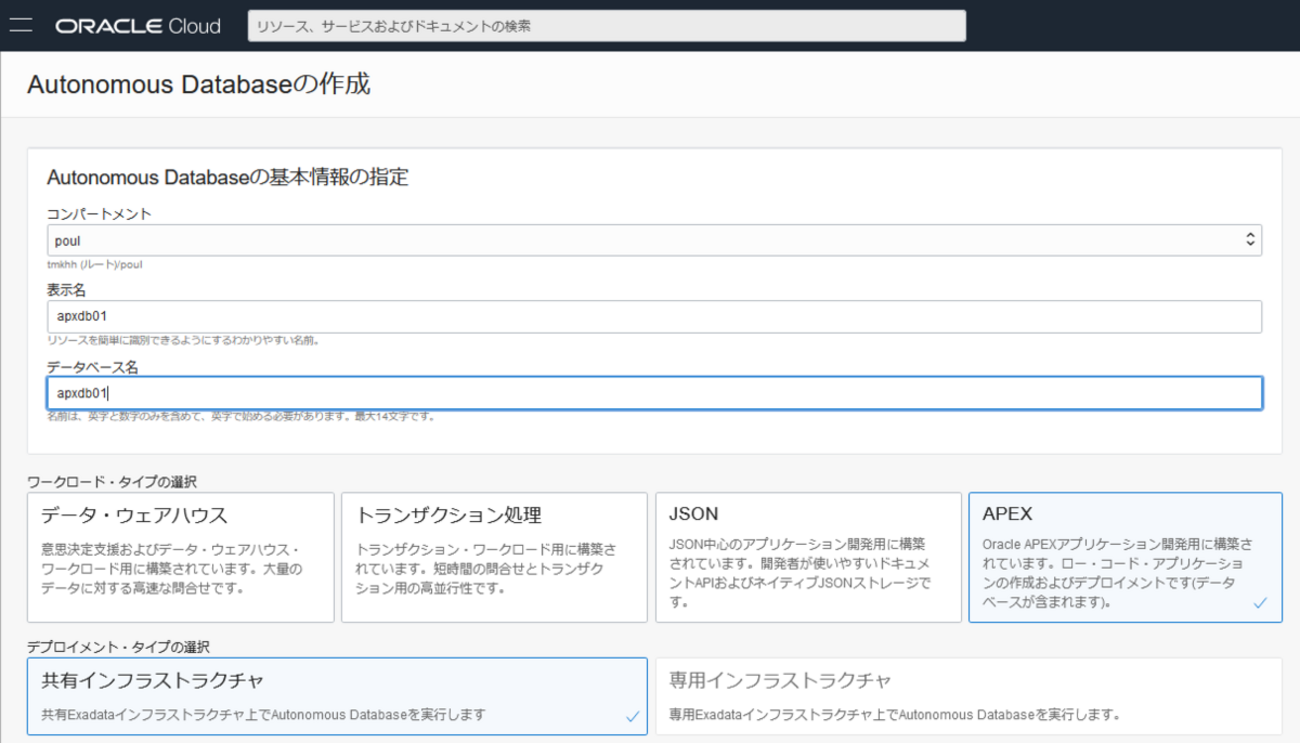Click the 表示名 field label
The height and width of the screenshot is (743, 1300).
(67, 290)
